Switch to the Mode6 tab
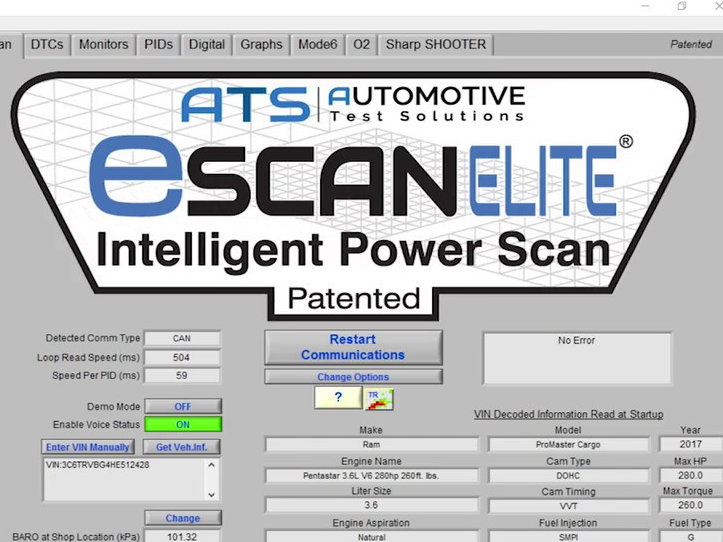Viewport: 723px width, 542px height. (x=318, y=45)
